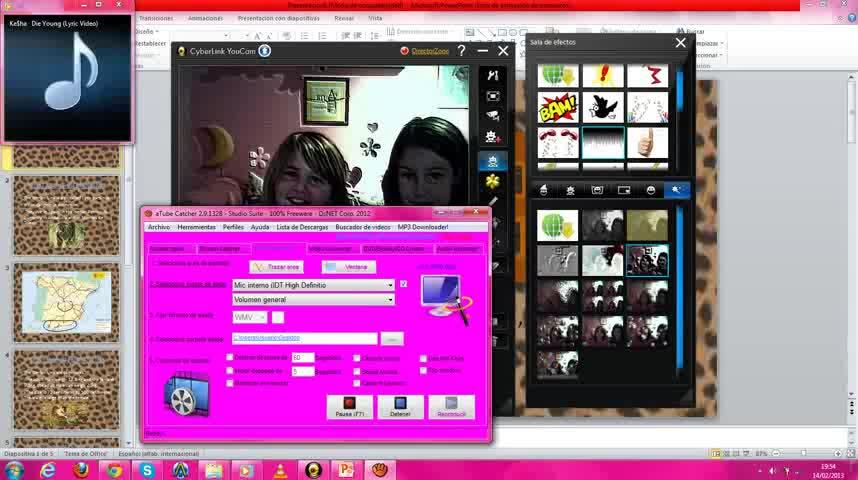Click the Ventana button
The height and width of the screenshot is (480, 858).
(349, 267)
